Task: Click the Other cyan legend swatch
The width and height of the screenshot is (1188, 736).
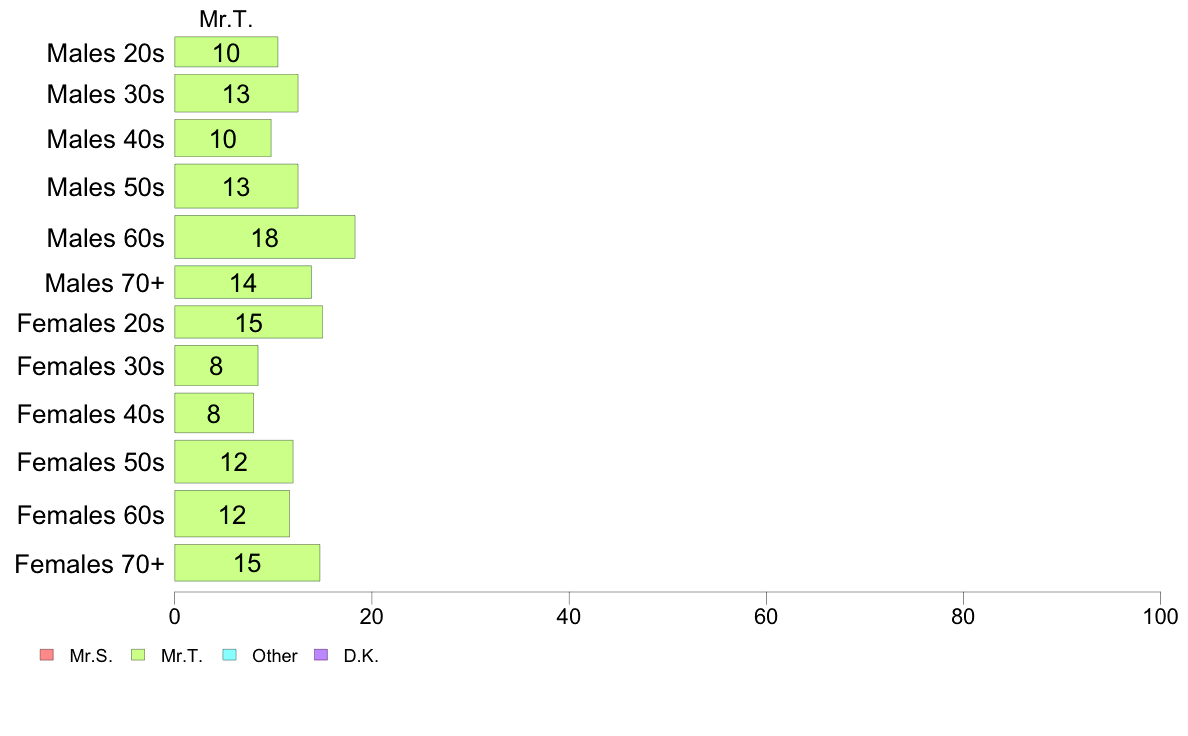Action: pos(230,655)
